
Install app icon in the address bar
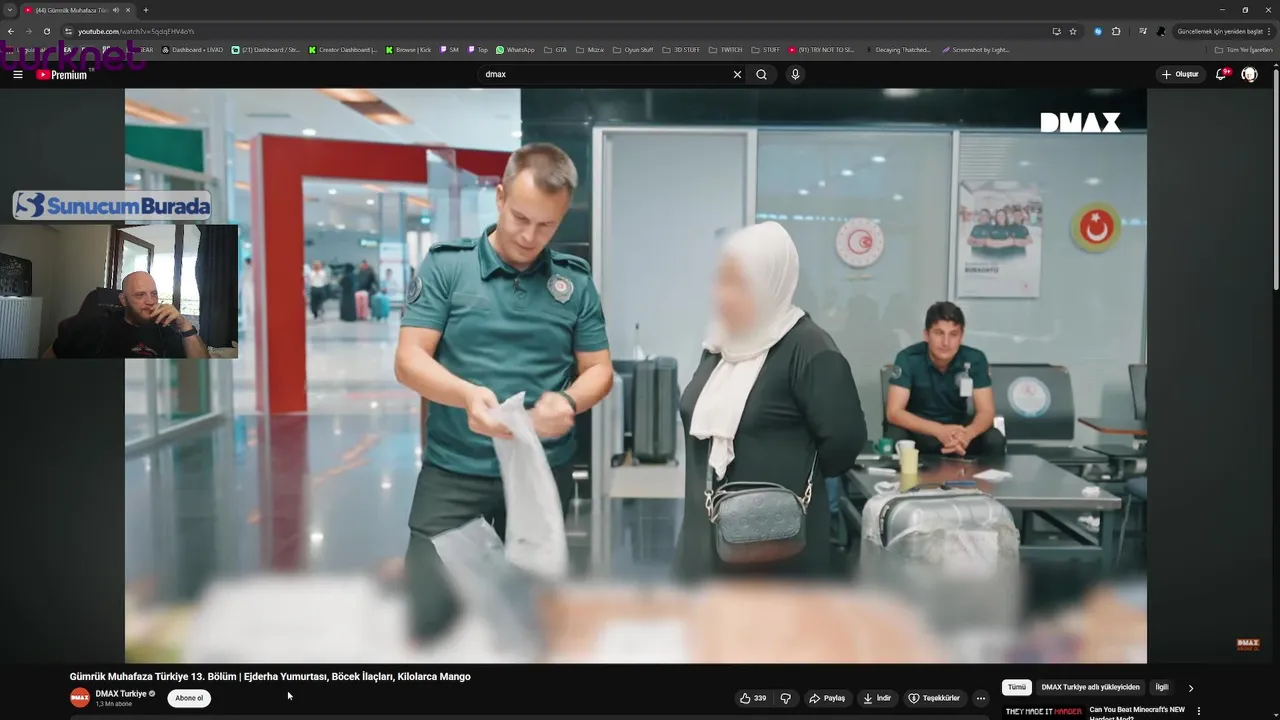coord(1056,31)
